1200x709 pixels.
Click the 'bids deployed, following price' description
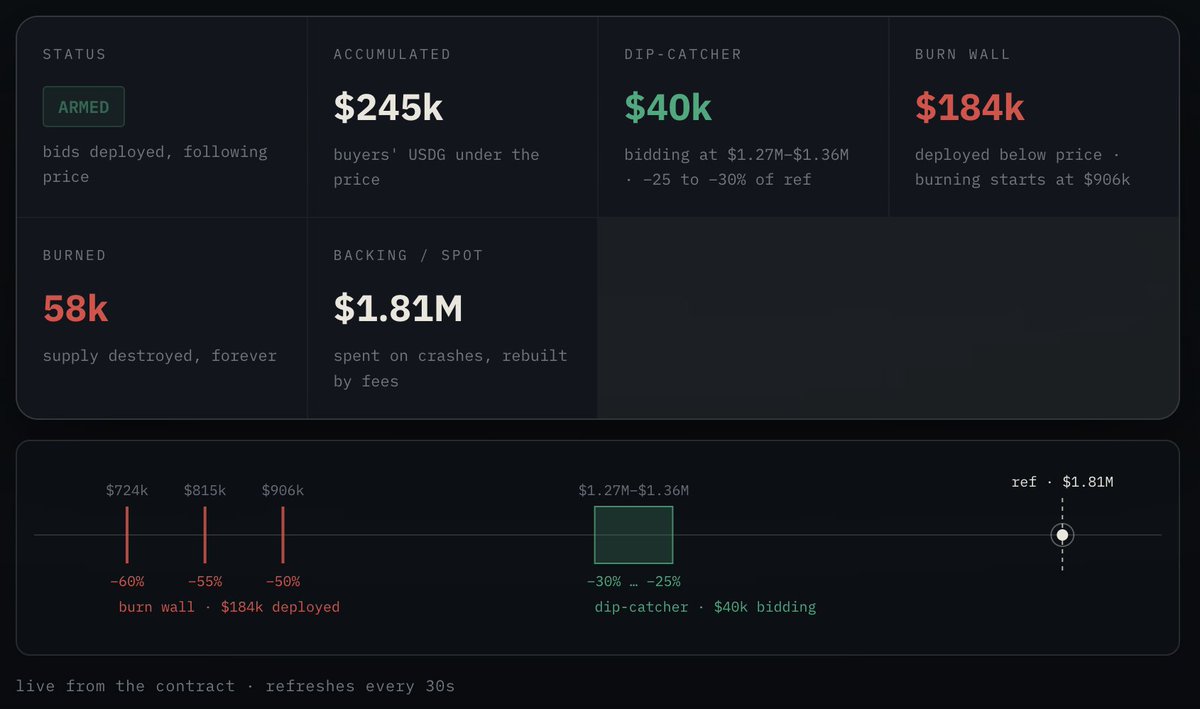pos(155,164)
